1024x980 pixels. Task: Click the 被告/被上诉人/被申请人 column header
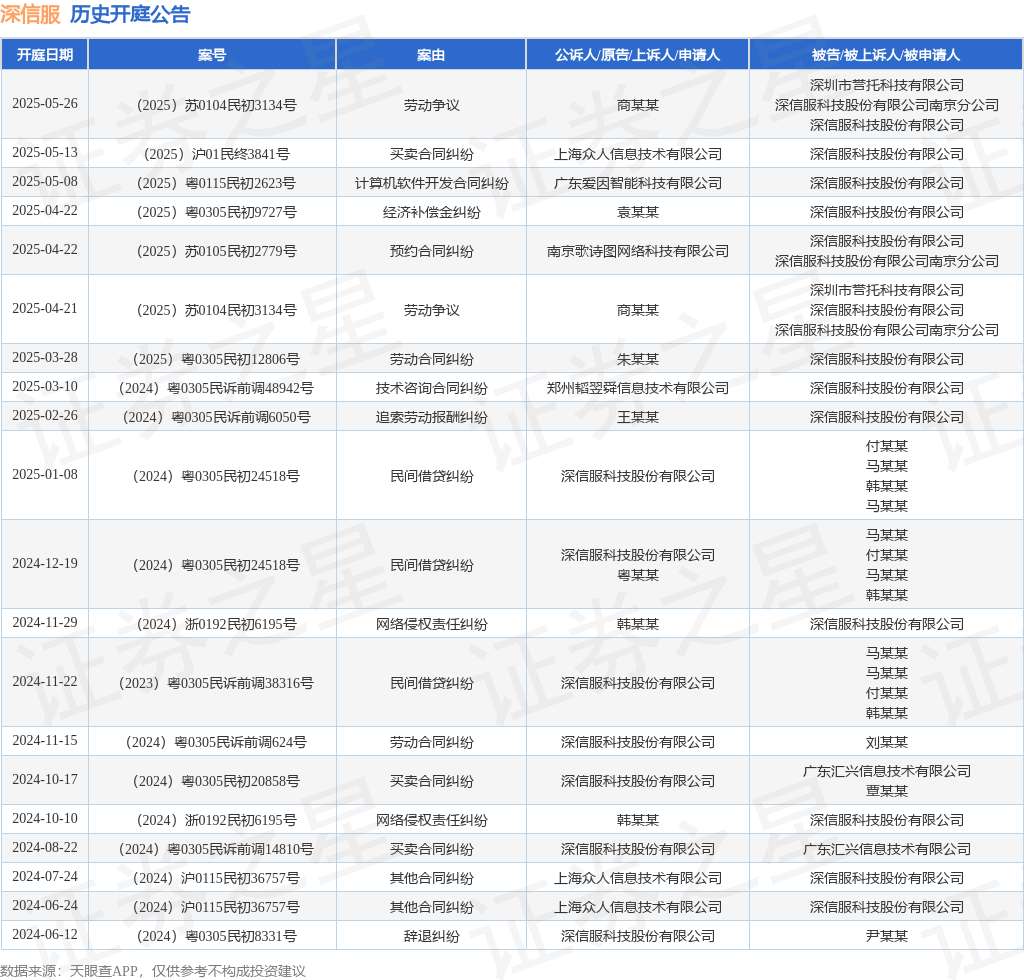(886, 55)
